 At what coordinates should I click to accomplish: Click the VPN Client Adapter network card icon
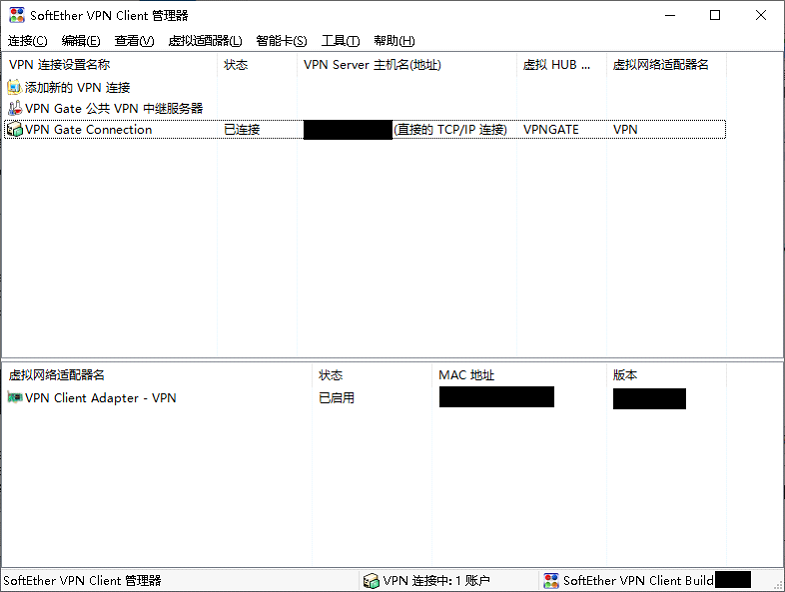click(15, 398)
